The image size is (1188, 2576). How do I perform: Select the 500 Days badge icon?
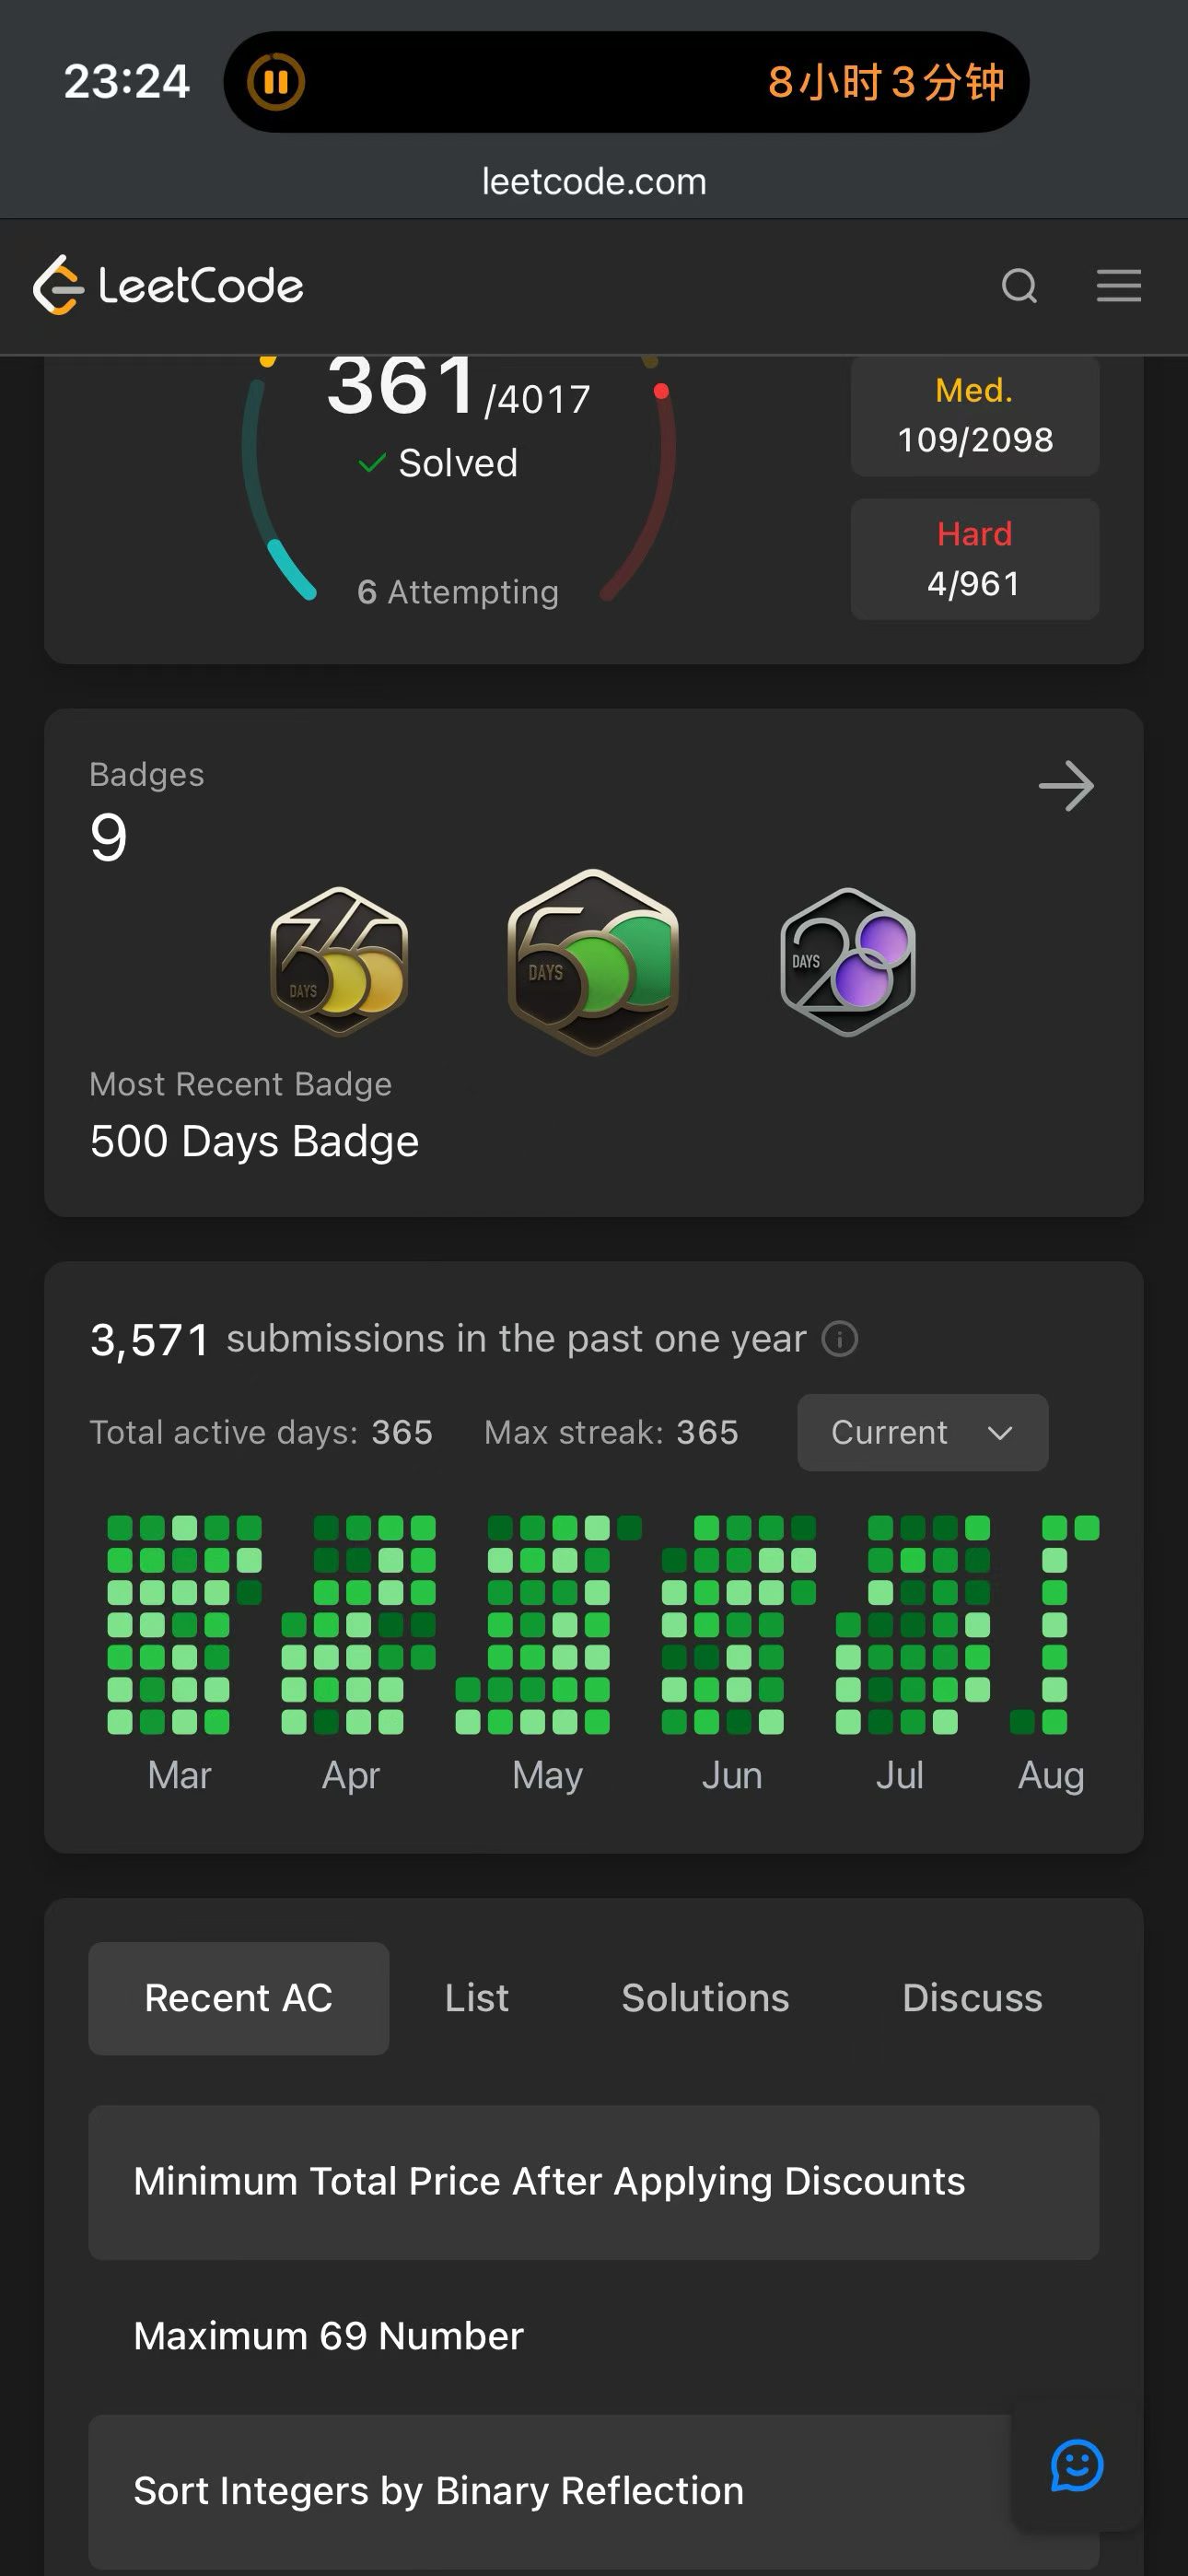point(593,961)
